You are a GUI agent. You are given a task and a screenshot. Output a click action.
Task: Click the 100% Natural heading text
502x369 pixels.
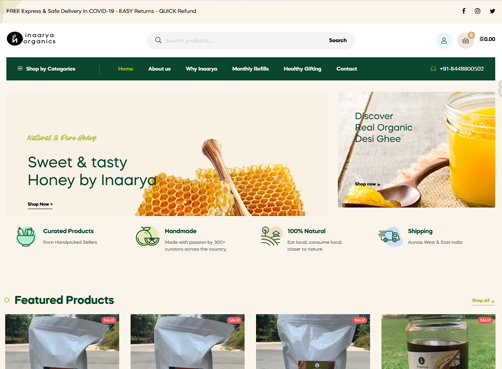click(307, 231)
